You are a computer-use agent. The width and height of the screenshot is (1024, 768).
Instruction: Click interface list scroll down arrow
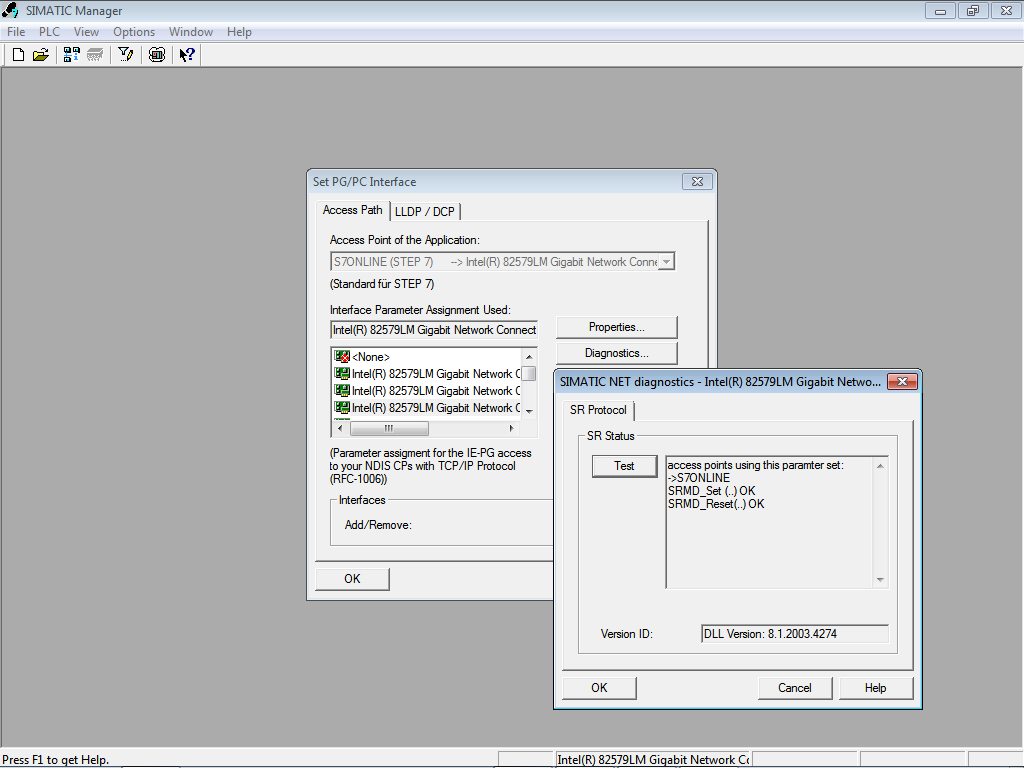[529, 411]
